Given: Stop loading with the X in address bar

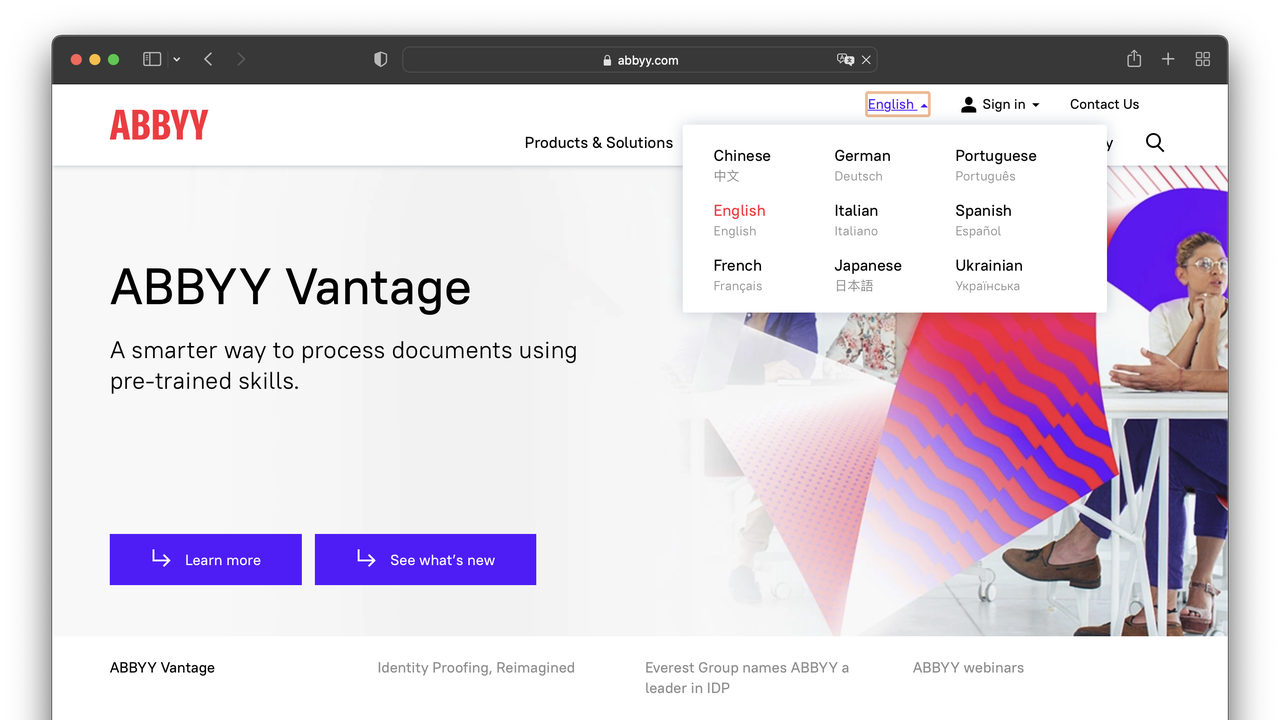Looking at the screenshot, I should [866, 60].
